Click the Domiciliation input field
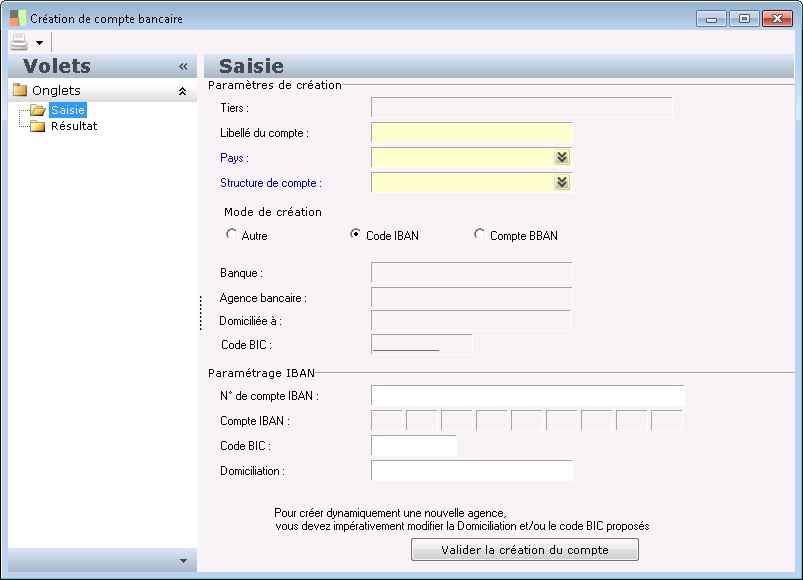This screenshot has width=803, height=580. click(x=471, y=471)
